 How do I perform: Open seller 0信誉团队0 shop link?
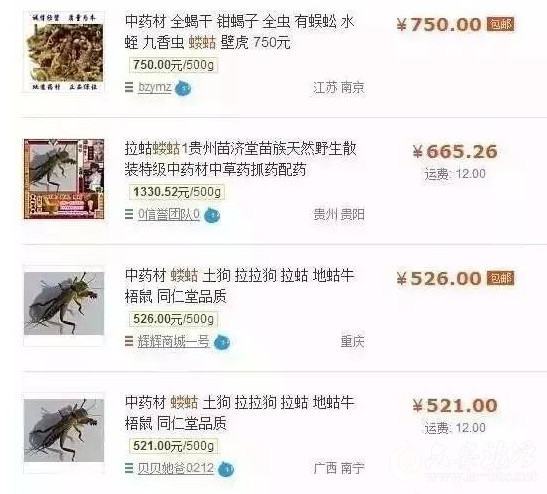(169, 214)
